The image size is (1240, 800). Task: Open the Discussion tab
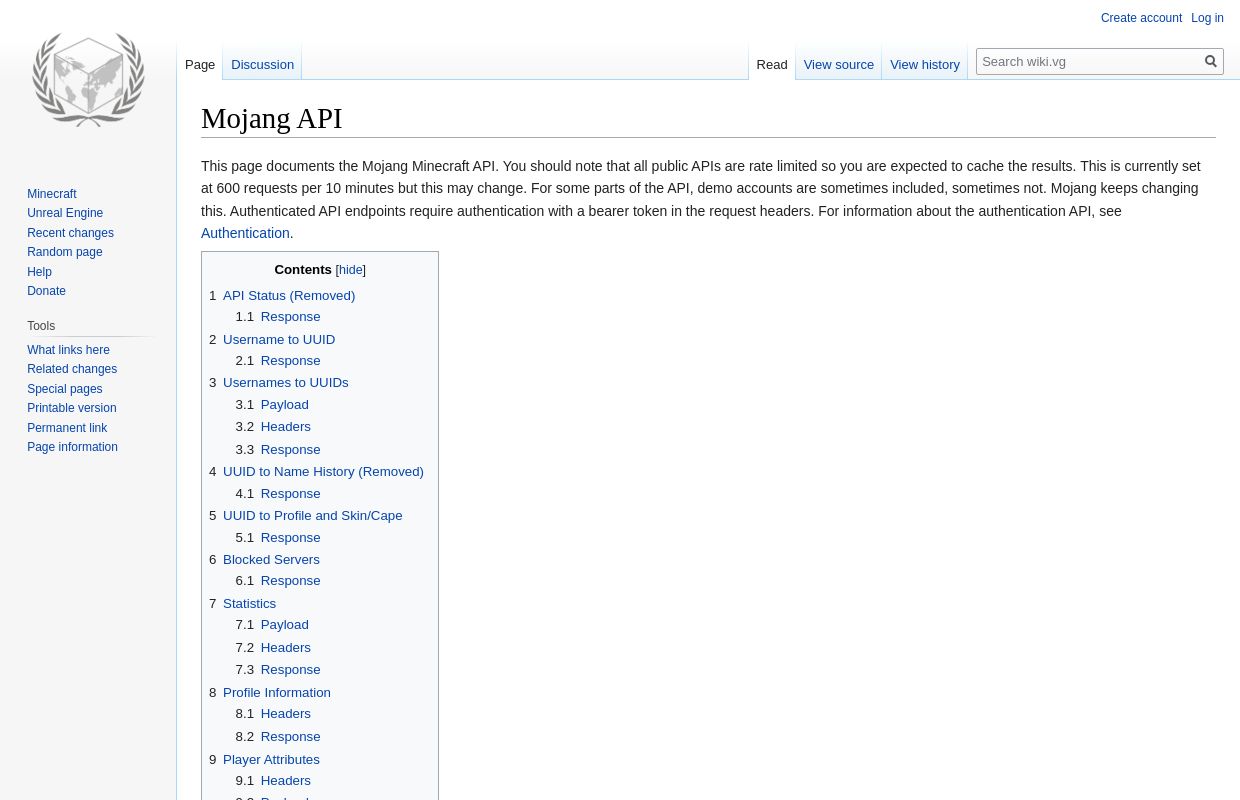(x=262, y=65)
